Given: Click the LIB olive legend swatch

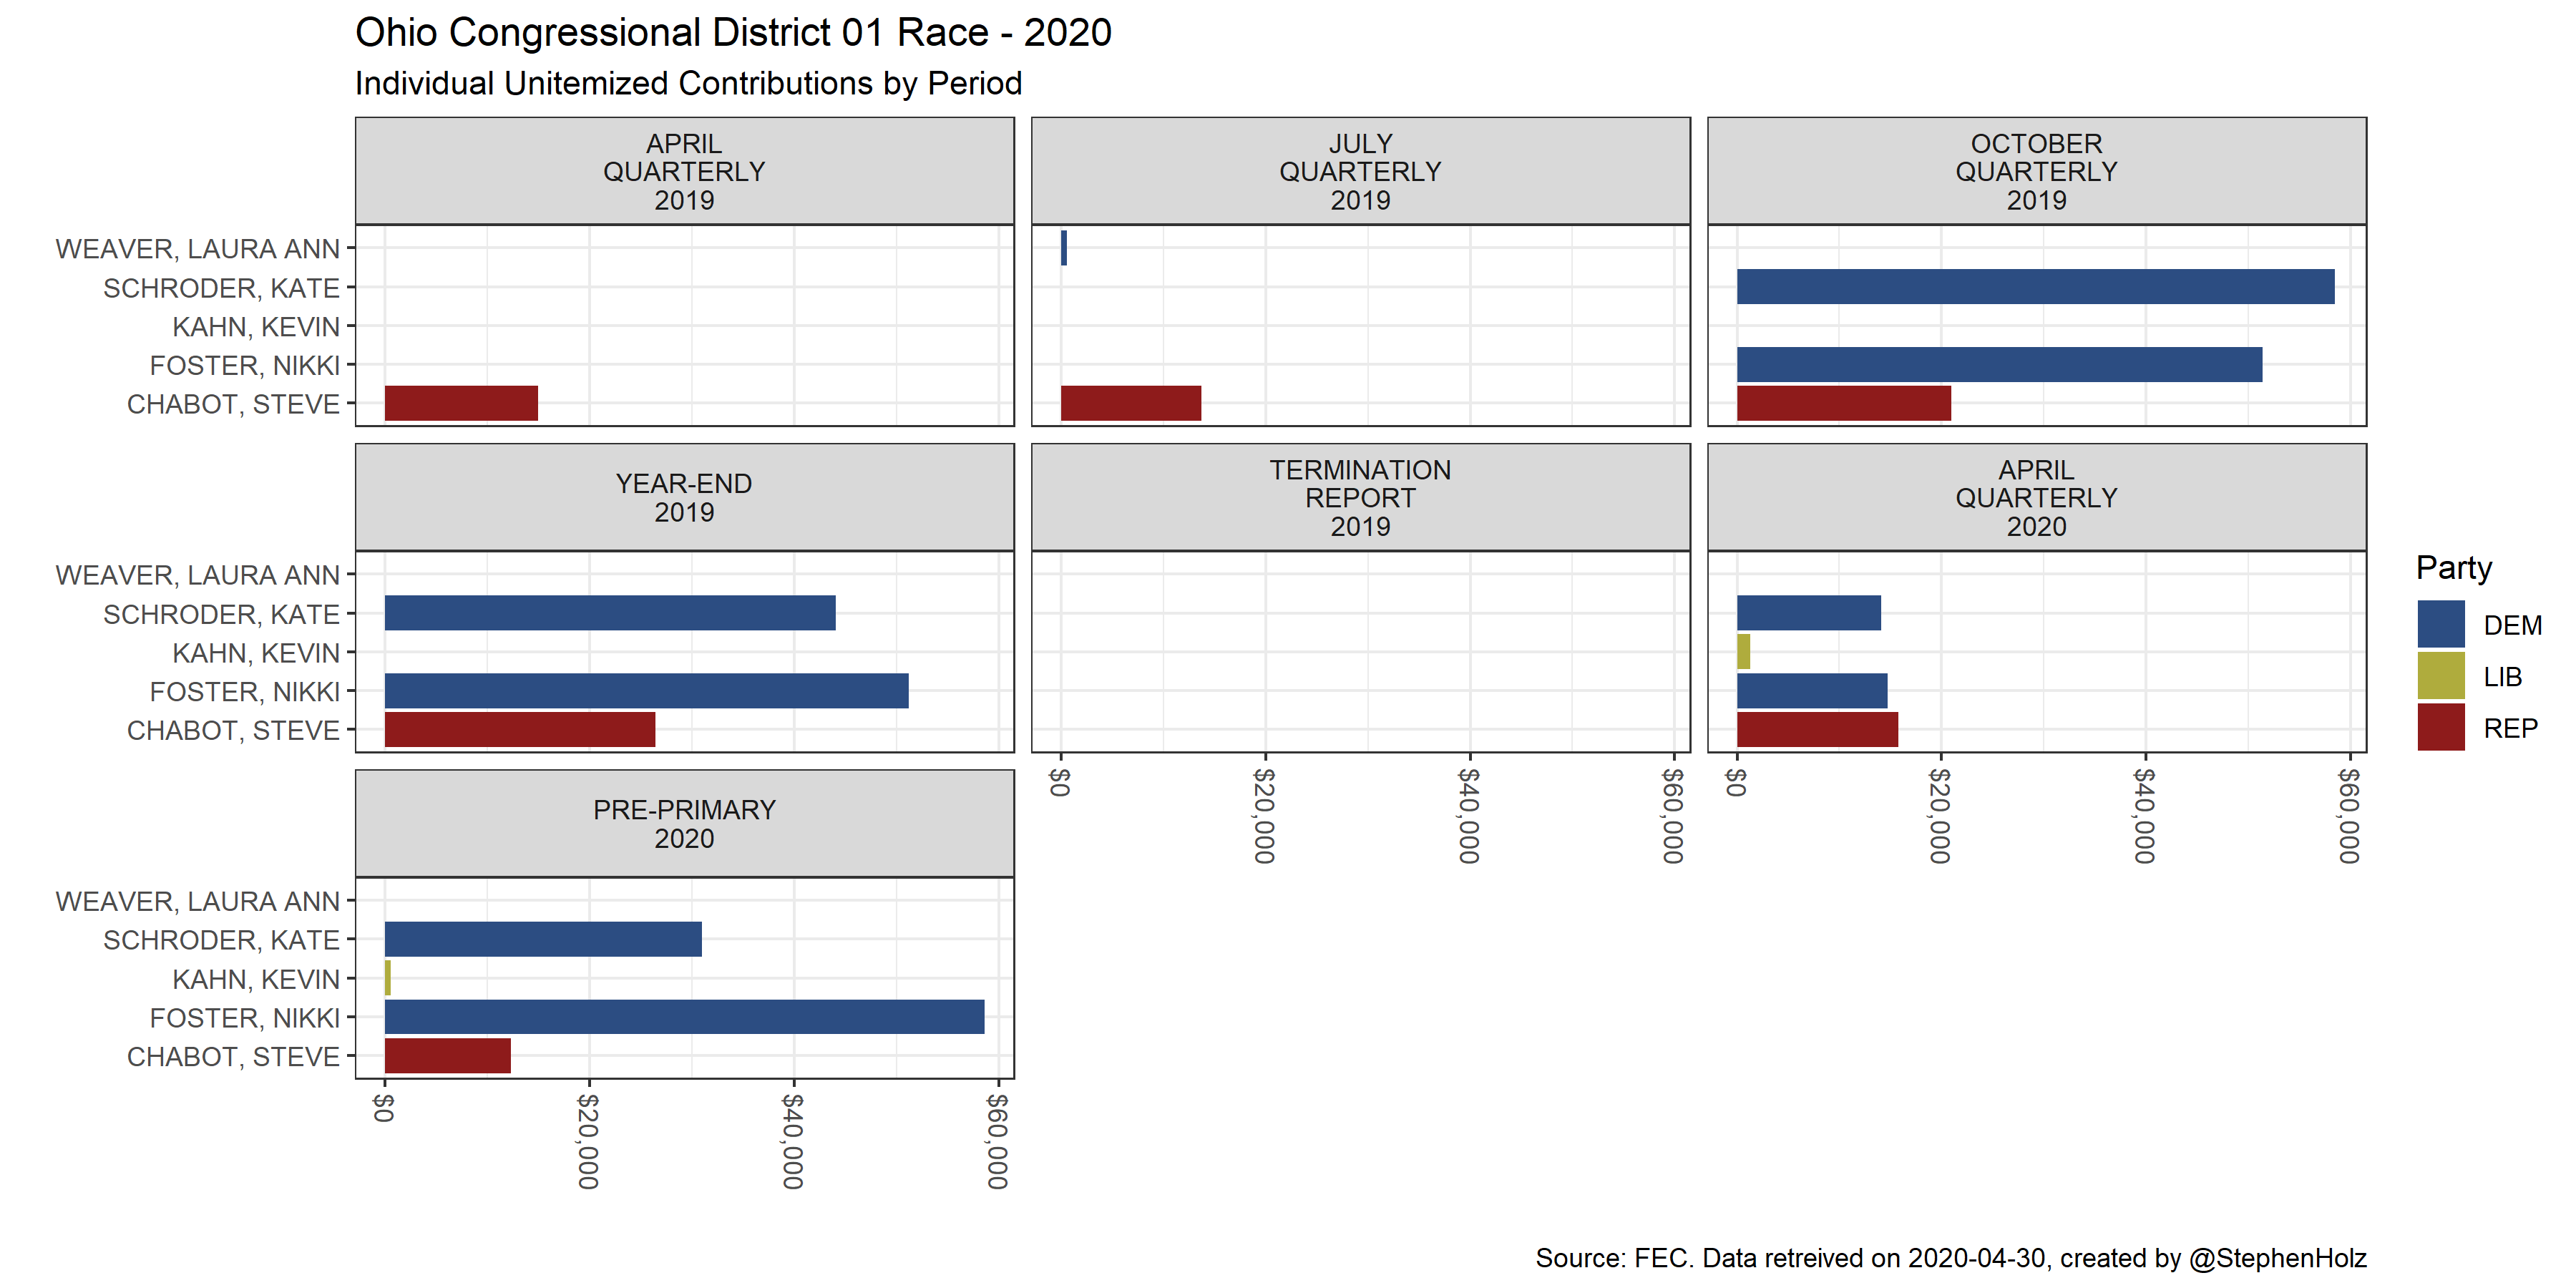Looking at the screenshot, I should pyautogui.click(x=2440, y=676).
